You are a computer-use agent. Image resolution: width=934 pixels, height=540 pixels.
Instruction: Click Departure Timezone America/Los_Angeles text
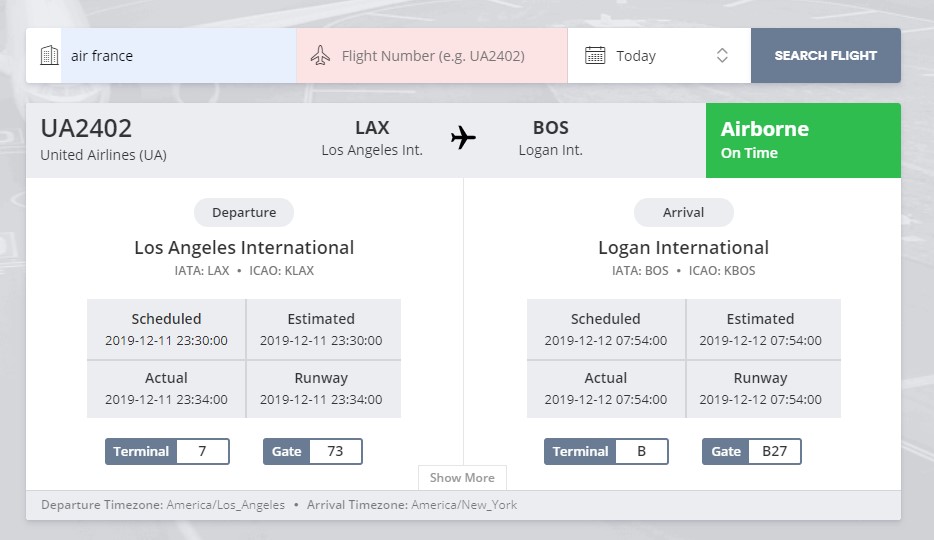(x=163, y=505)
